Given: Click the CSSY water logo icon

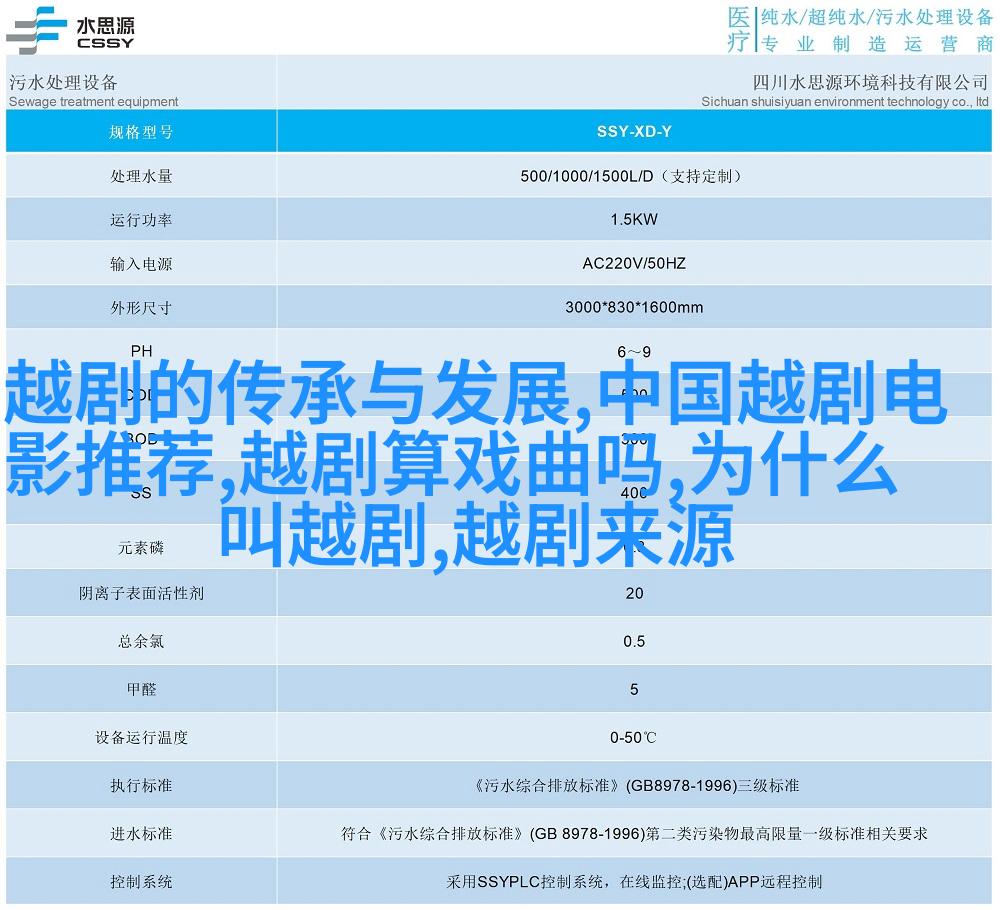Looking at the screenshot, I should pyautogui.click(x=37, y=29).
